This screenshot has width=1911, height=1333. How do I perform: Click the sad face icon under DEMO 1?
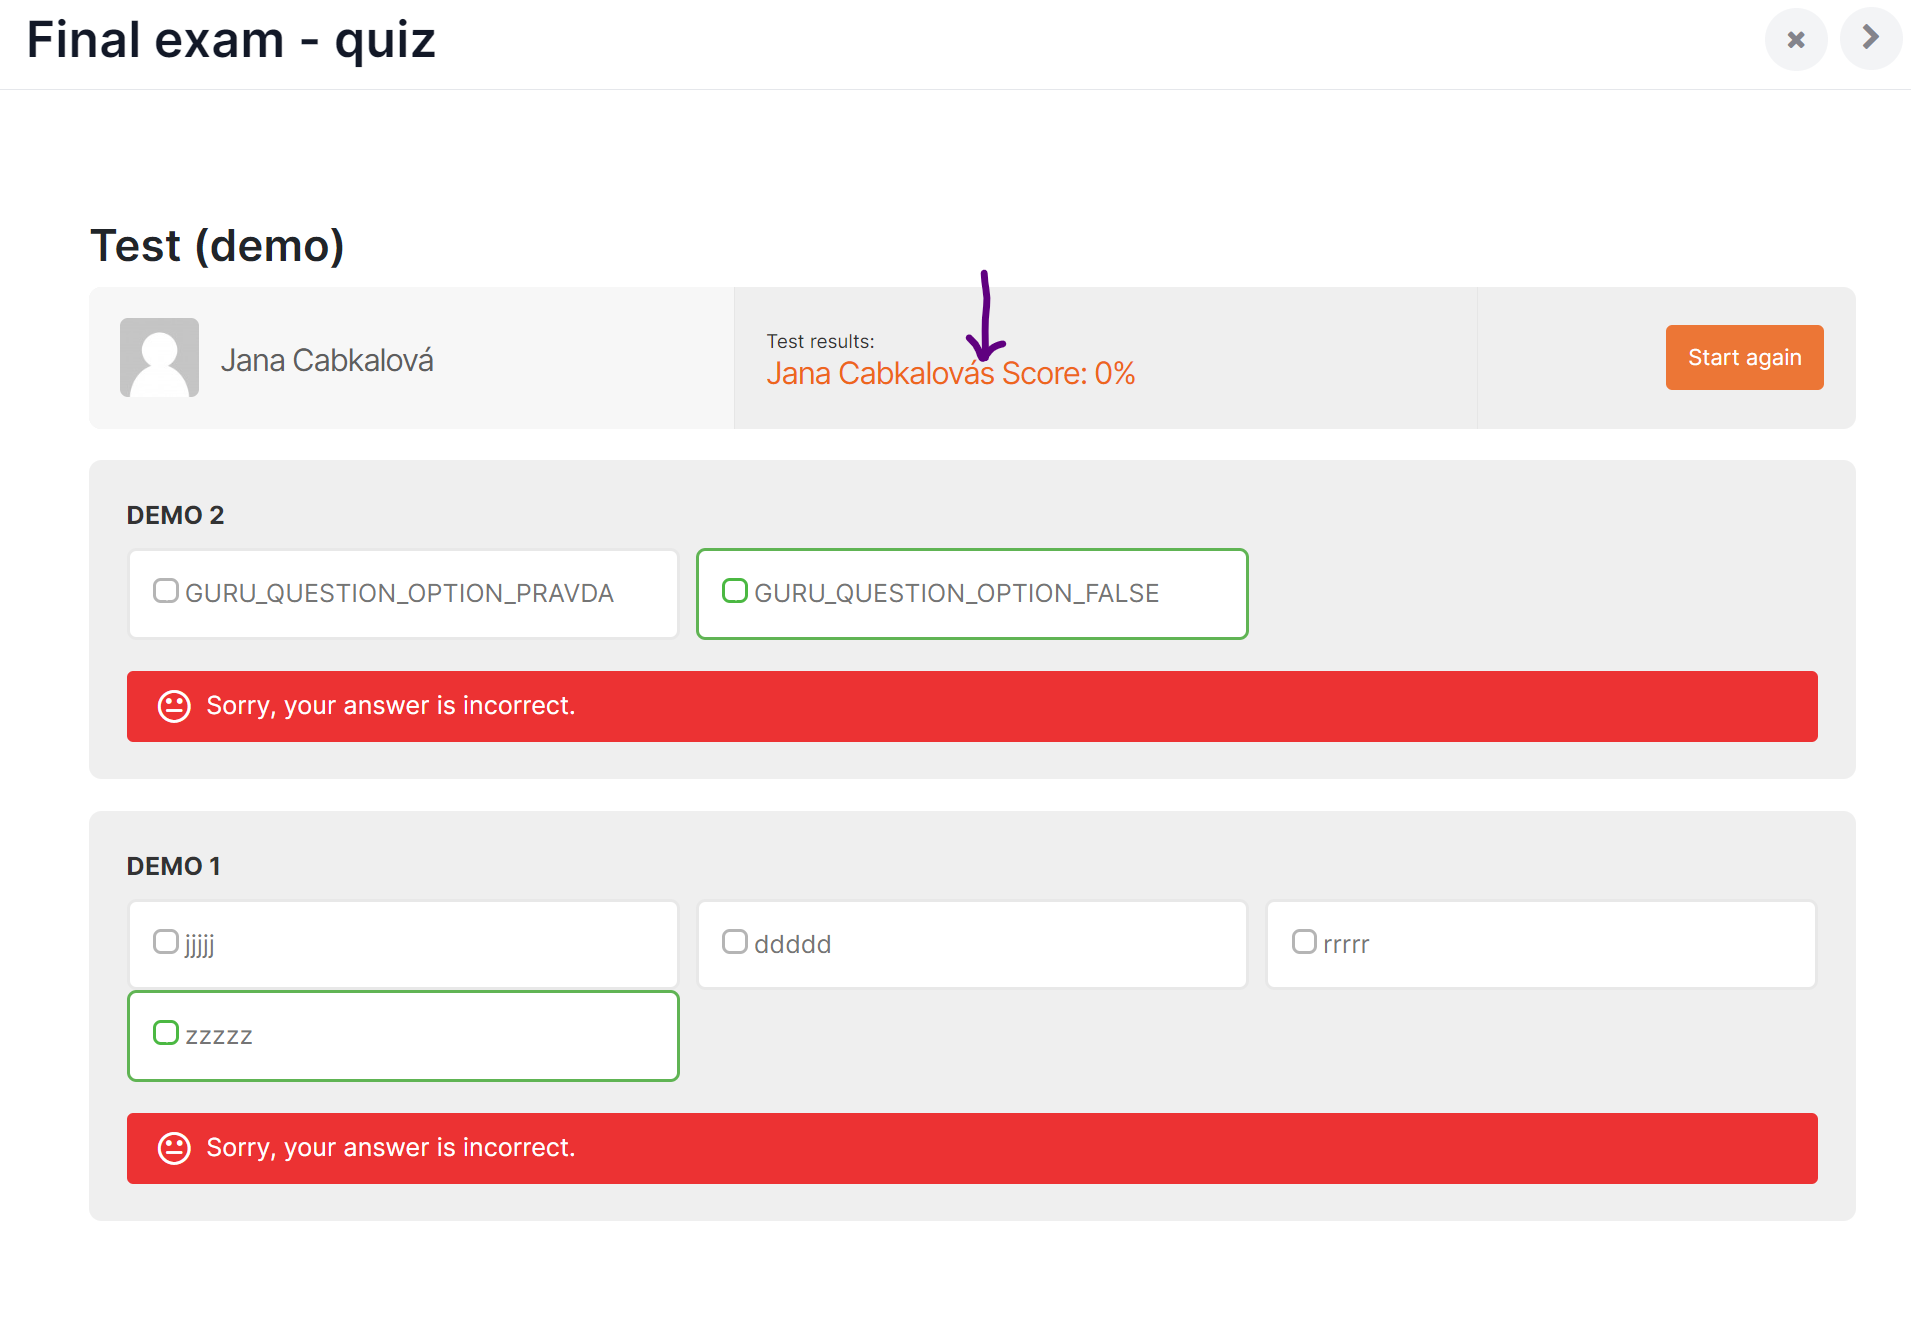(x=174, y=1148)
